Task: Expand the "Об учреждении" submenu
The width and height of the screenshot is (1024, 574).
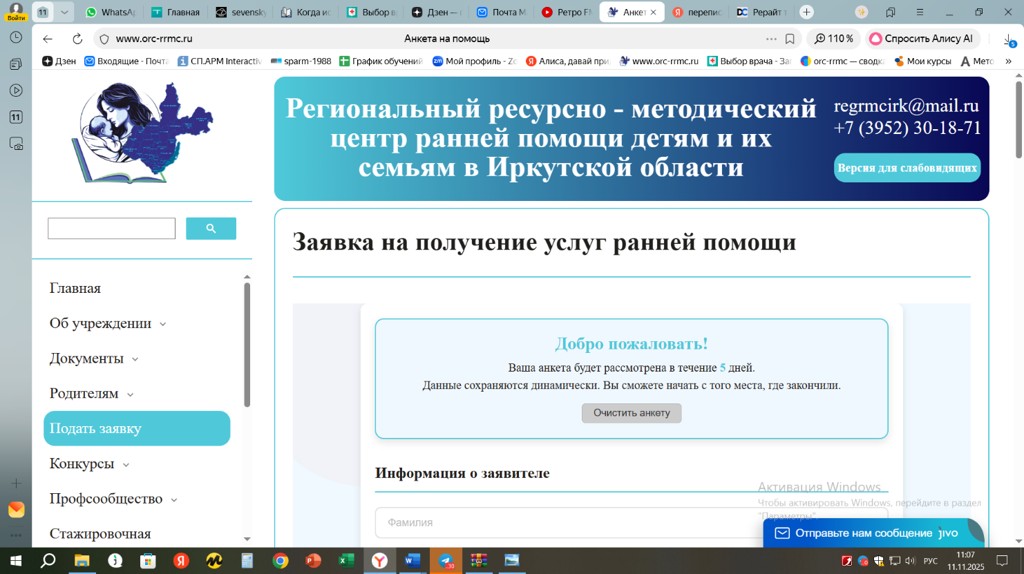Action: pyautogui.click(x=163, y=324)
